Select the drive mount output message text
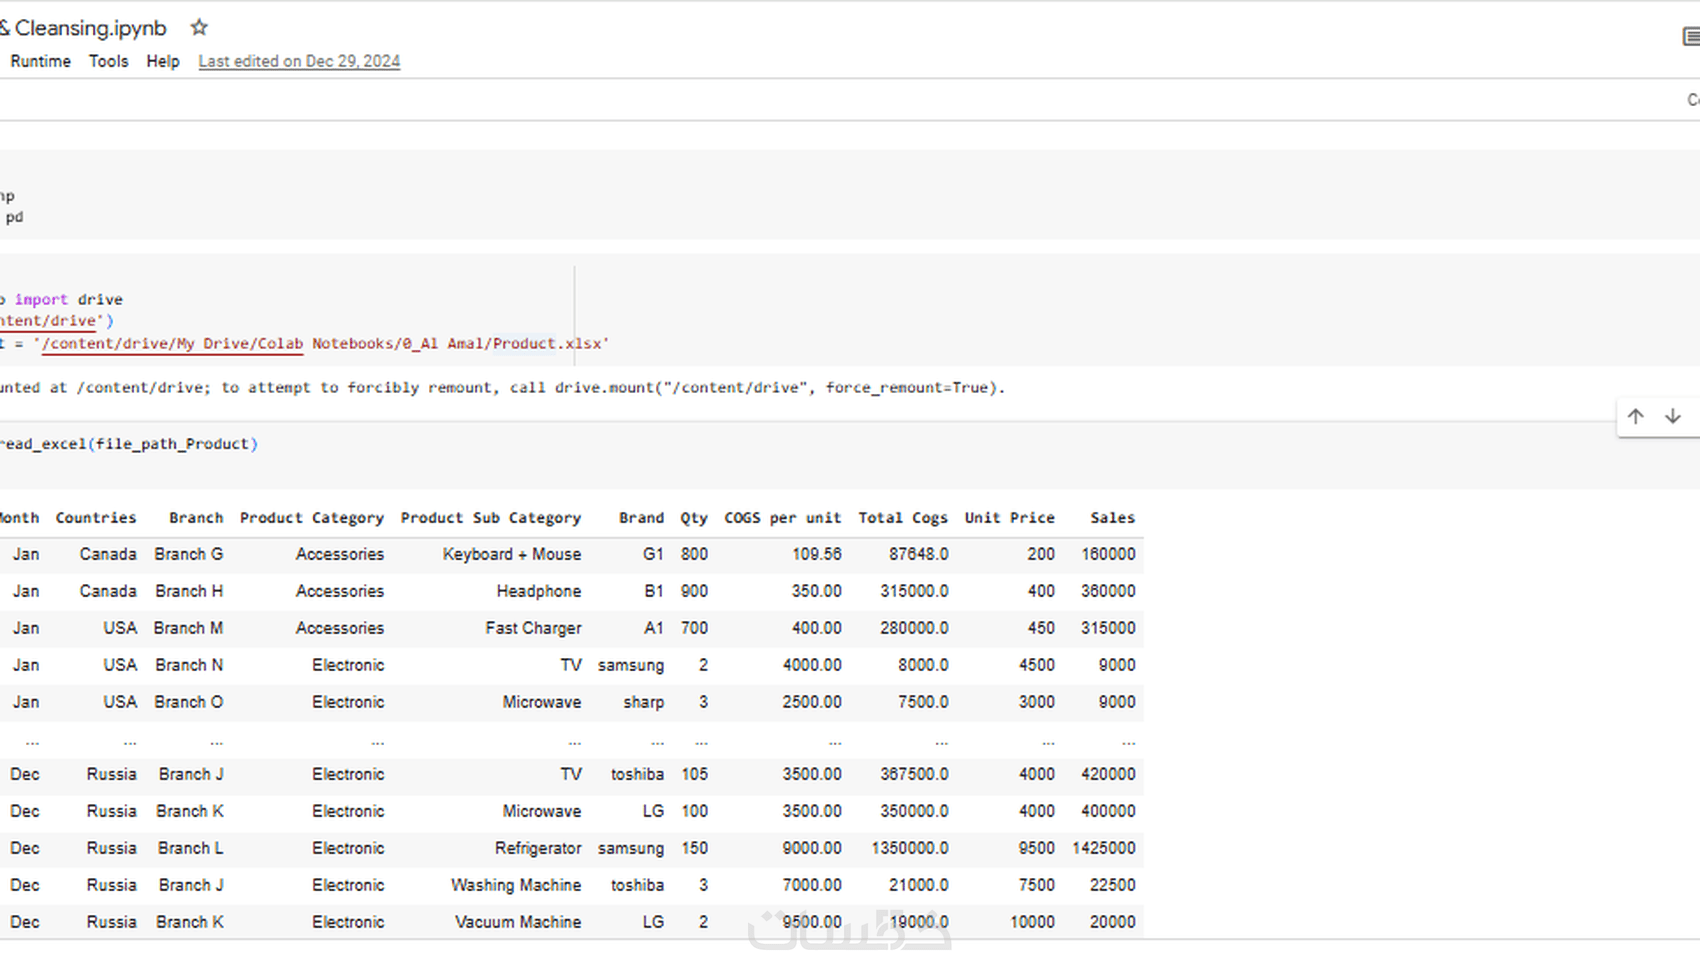This screenshot has height=970, width=1700. coord(502,387)
